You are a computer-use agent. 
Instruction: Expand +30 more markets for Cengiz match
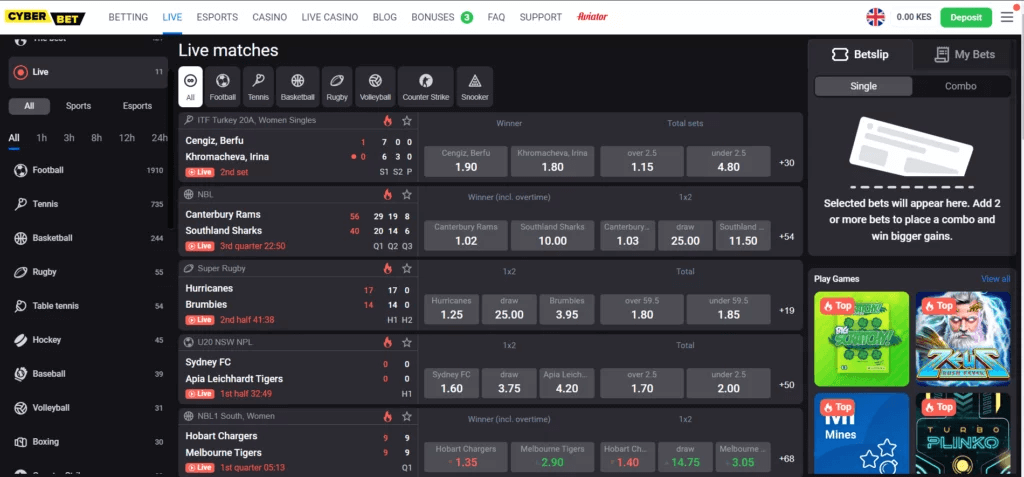click(786, 163)
